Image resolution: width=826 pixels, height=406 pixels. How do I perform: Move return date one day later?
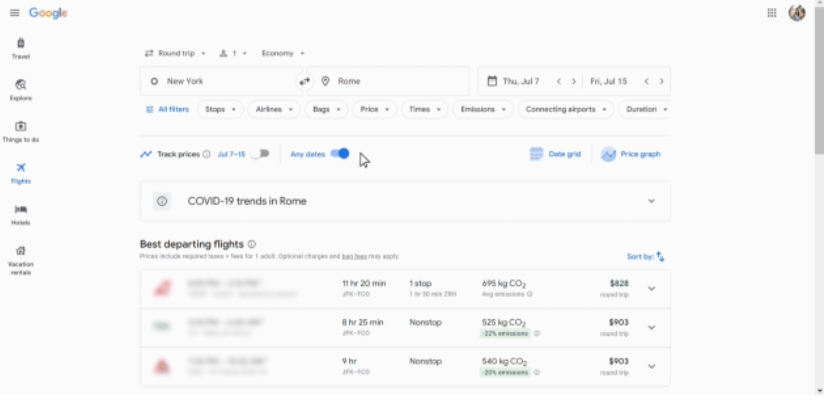pos(662,81)
